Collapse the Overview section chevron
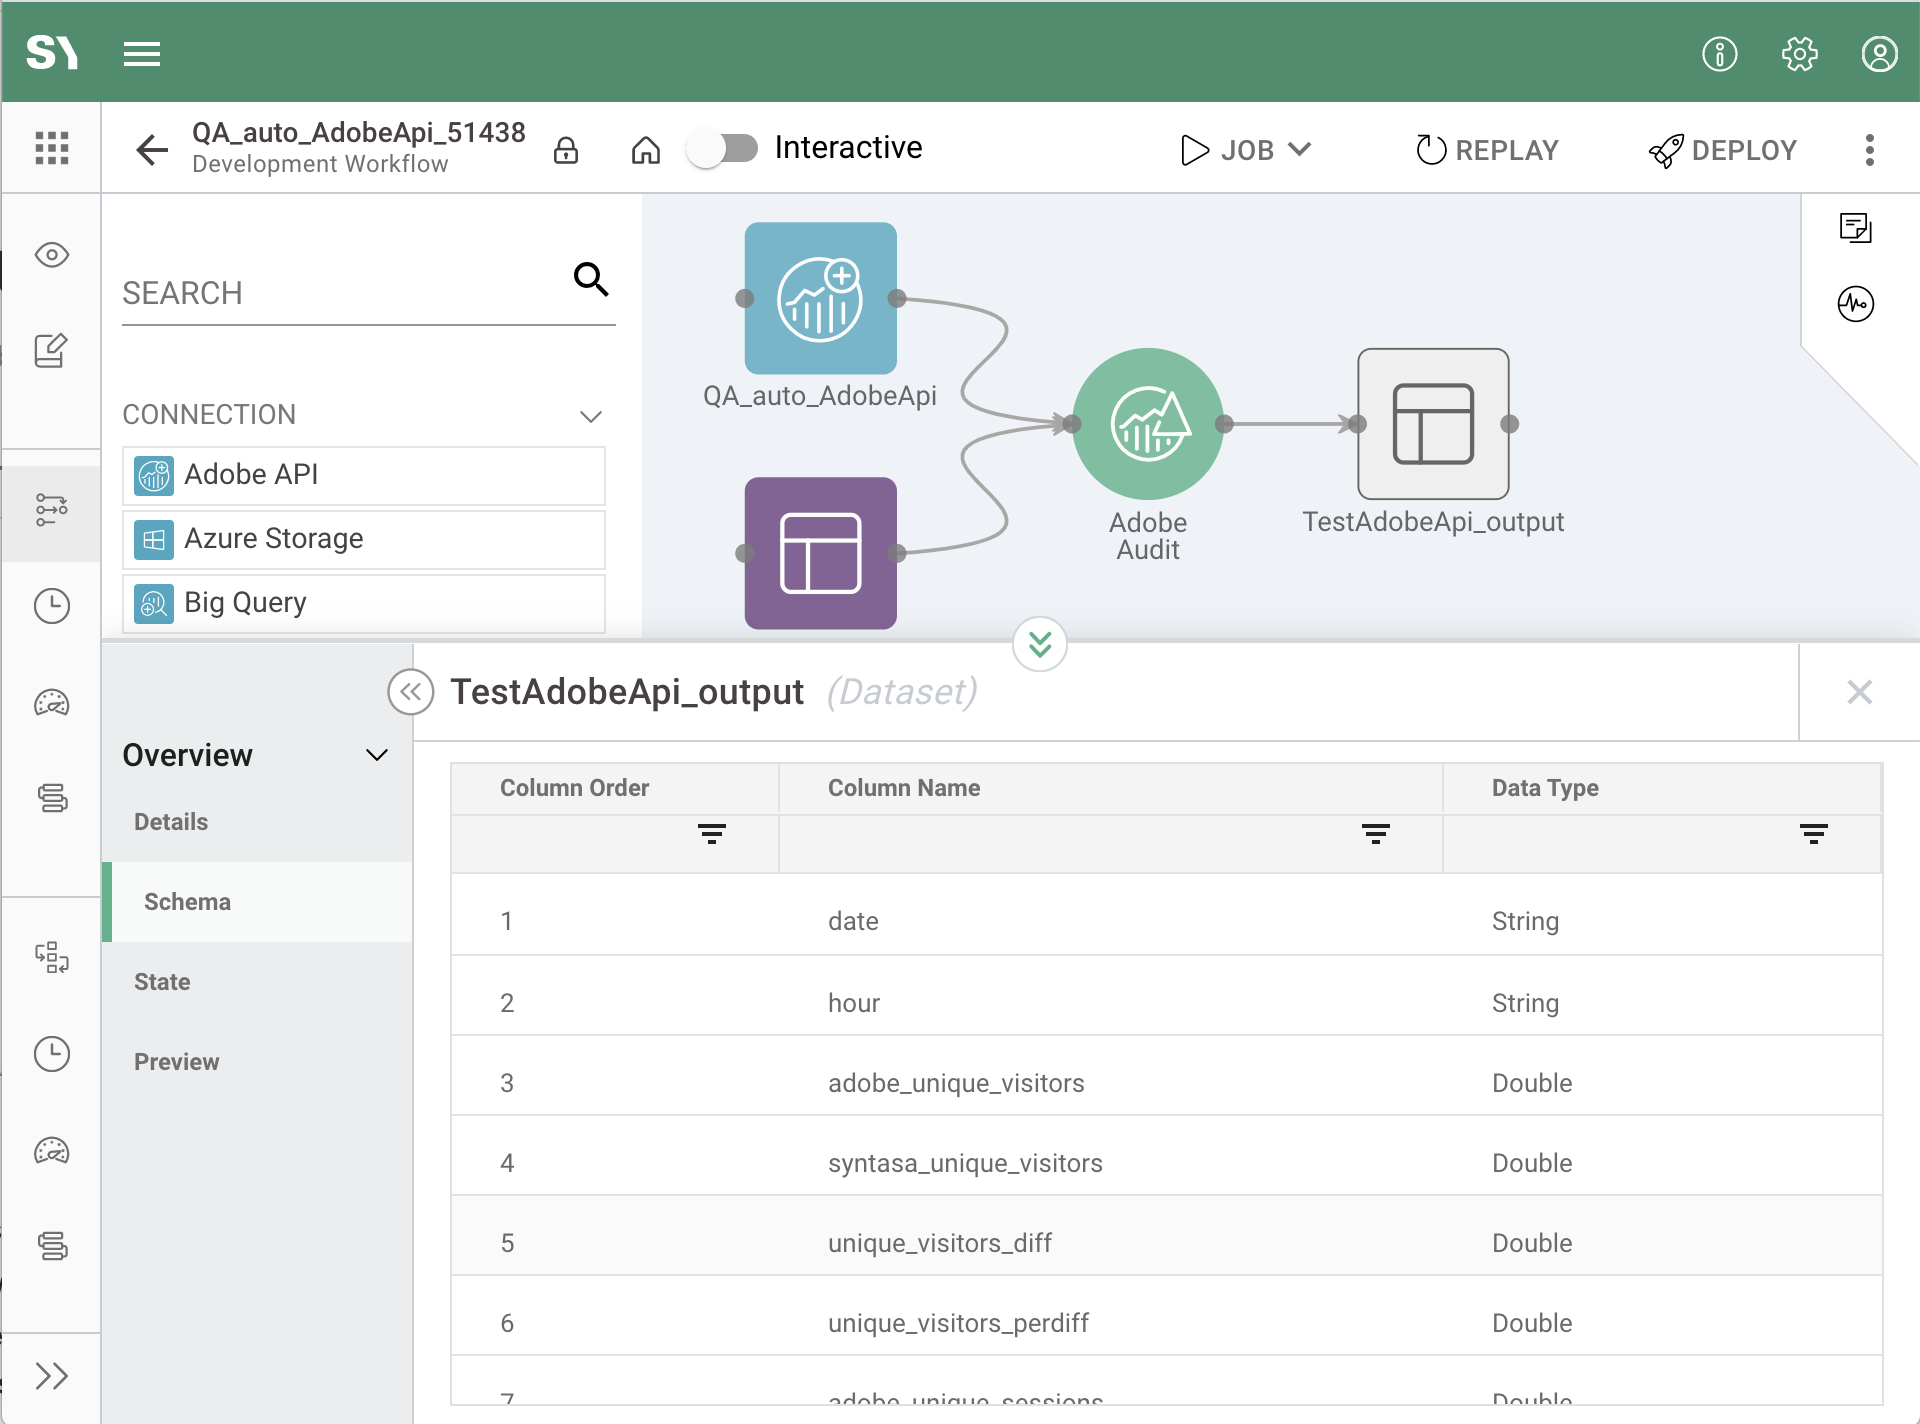This screenshot has height=1424, width=1920. [x=377, y=755]
